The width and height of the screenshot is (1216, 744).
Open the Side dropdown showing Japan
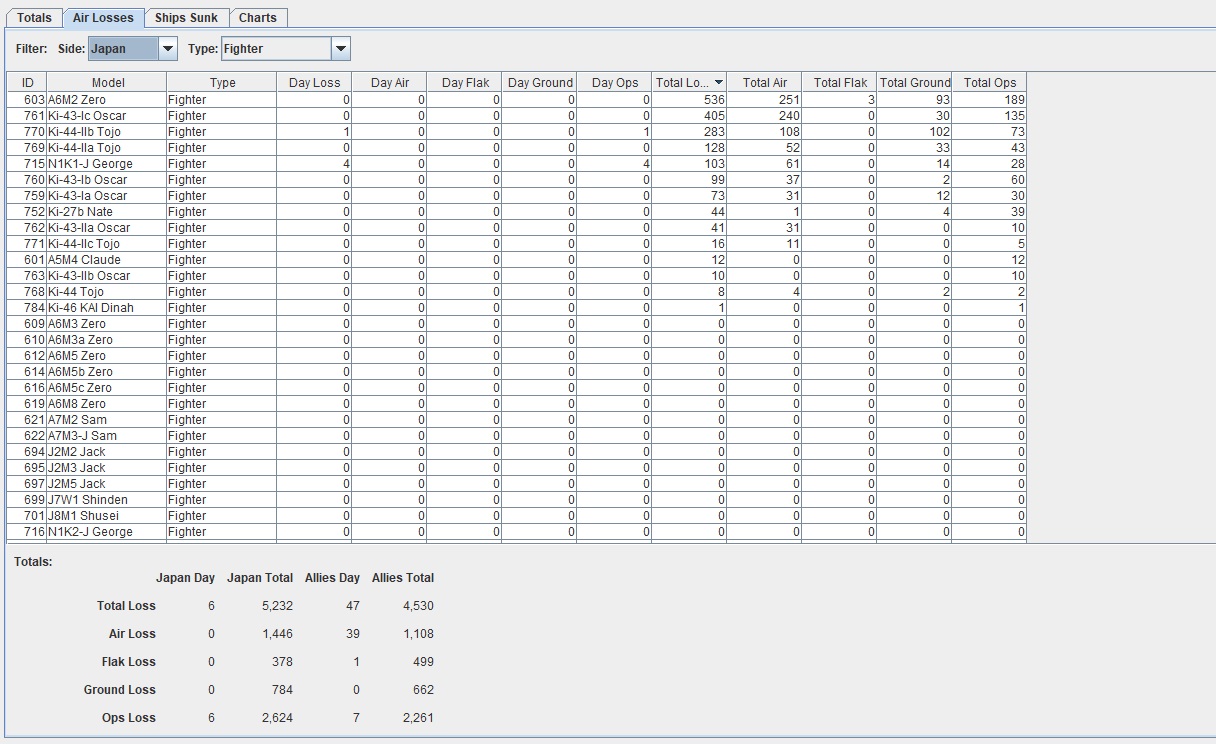[133, 48]
